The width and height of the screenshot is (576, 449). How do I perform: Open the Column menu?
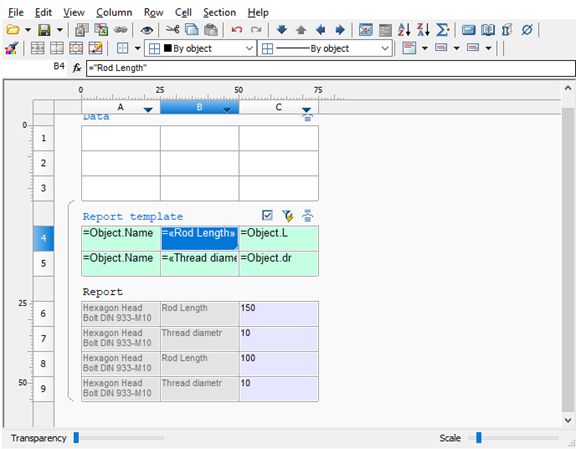point(114,12)
